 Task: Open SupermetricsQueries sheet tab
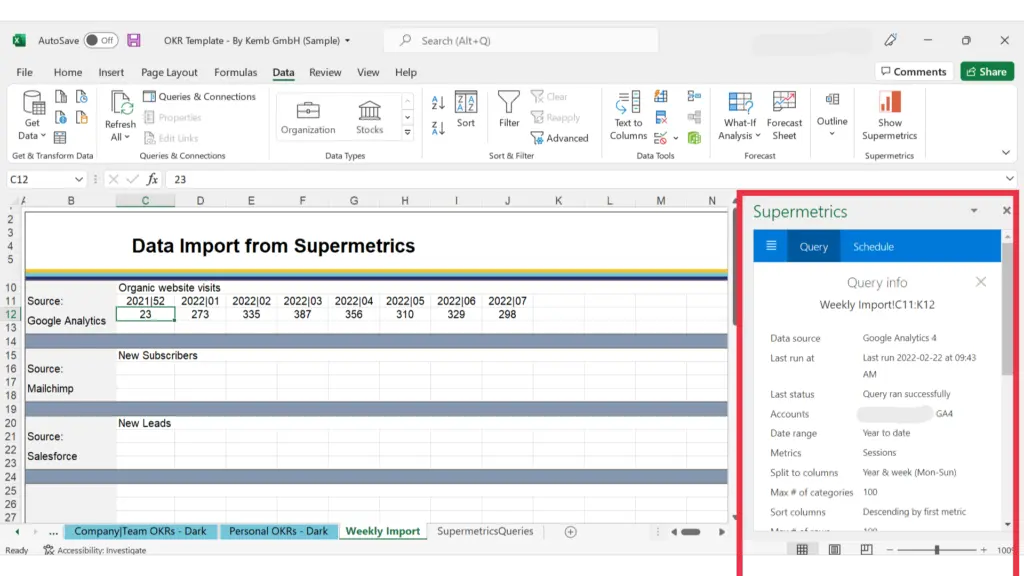485,531
